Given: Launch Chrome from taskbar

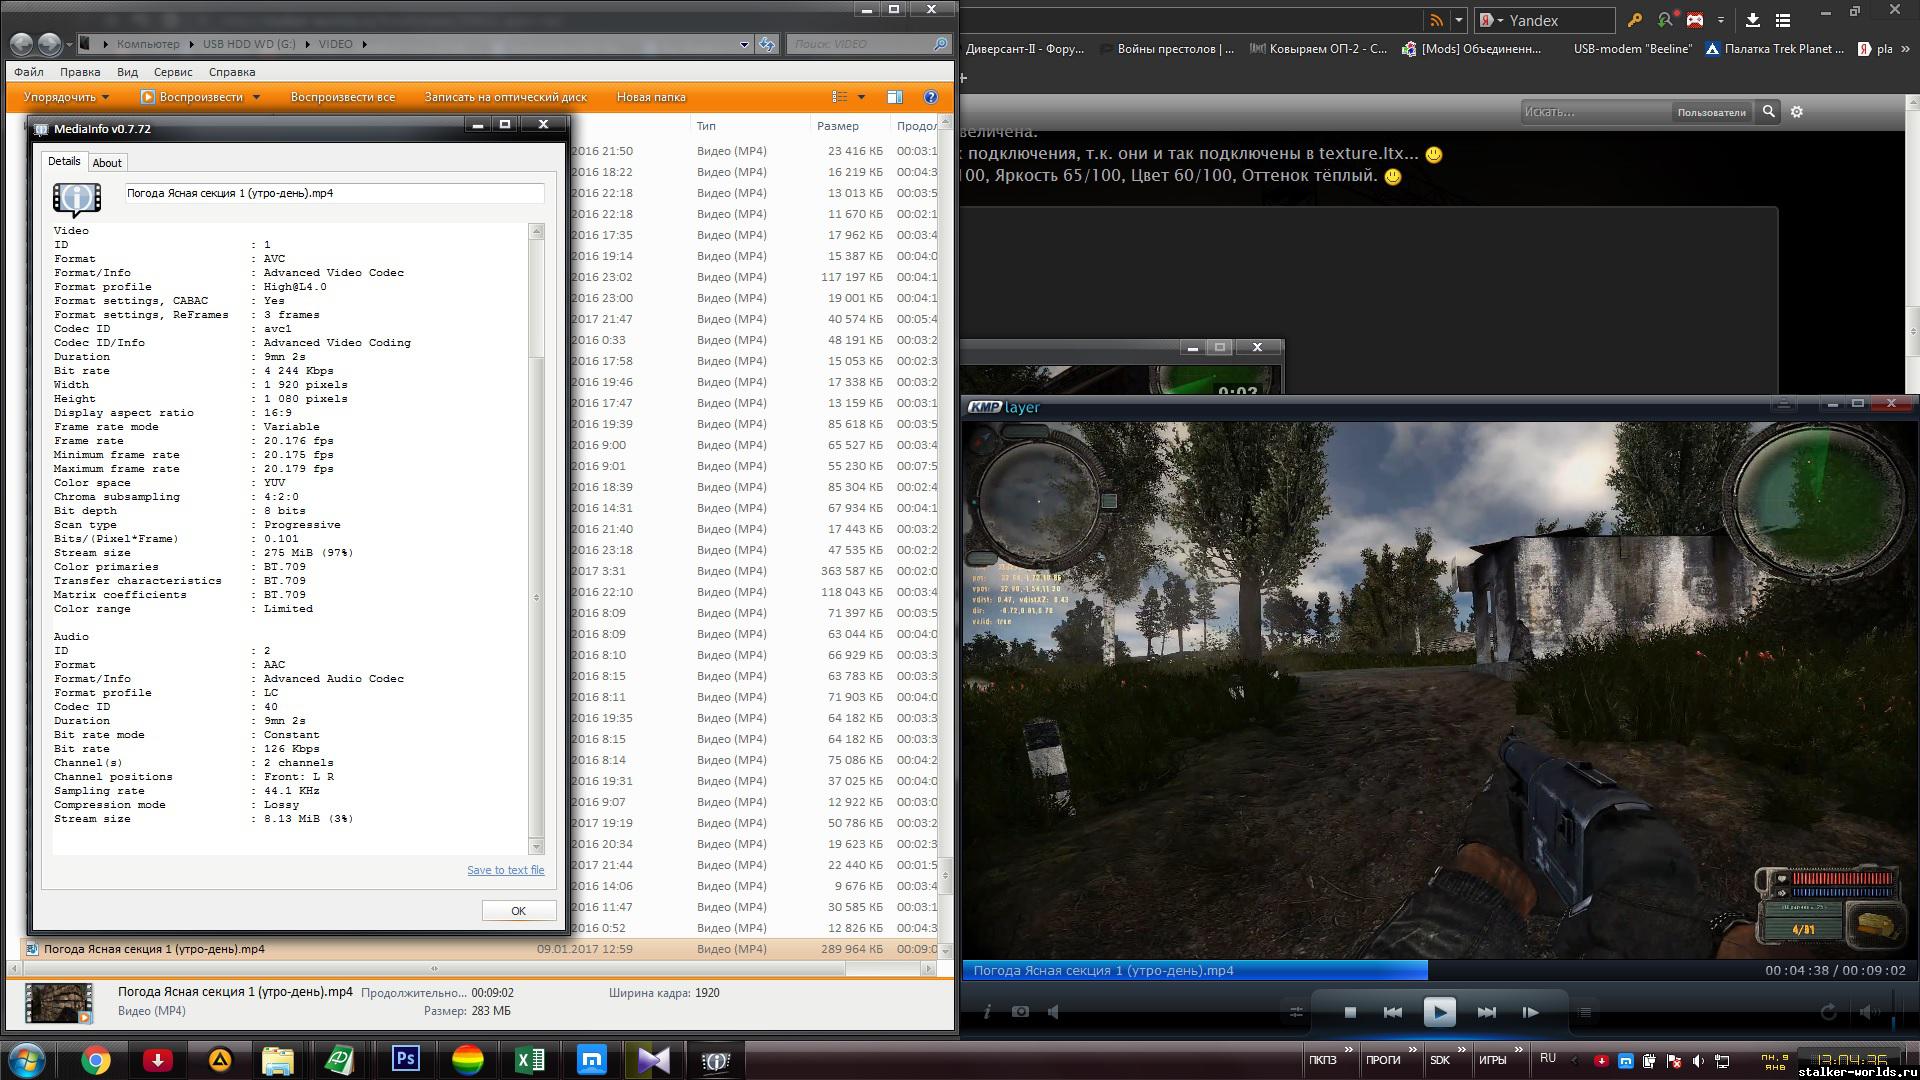Looking at the screenshot, I should (x=96, y=1060).
